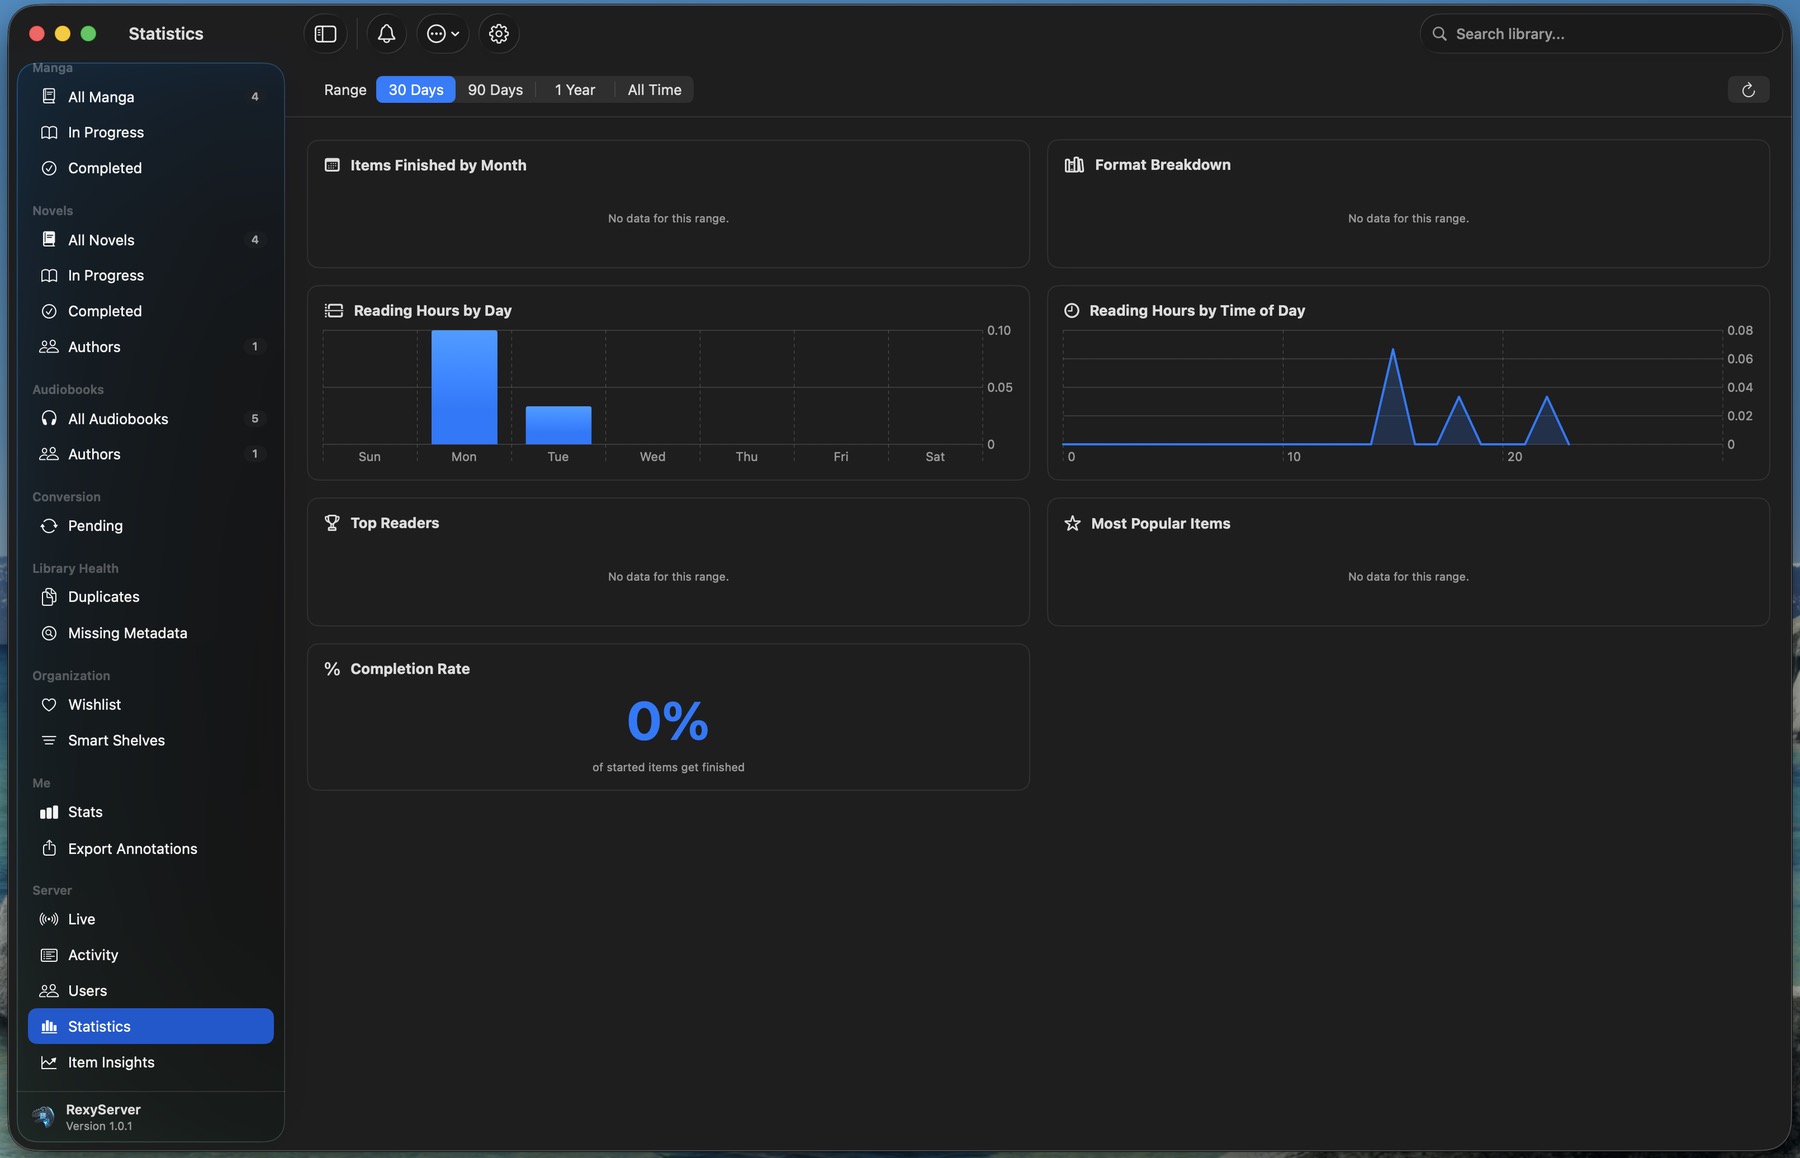Open the Wishlist

[x=150, y=705]
